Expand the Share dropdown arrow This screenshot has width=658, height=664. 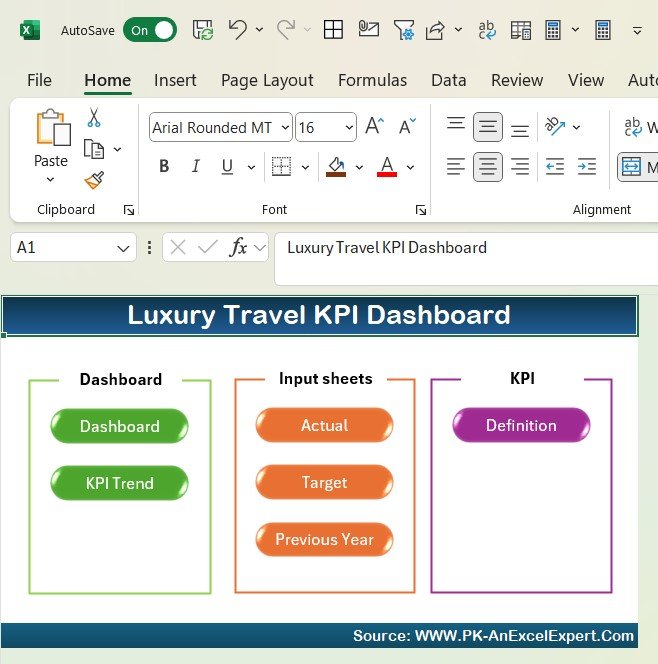click(x=458, y=30)
